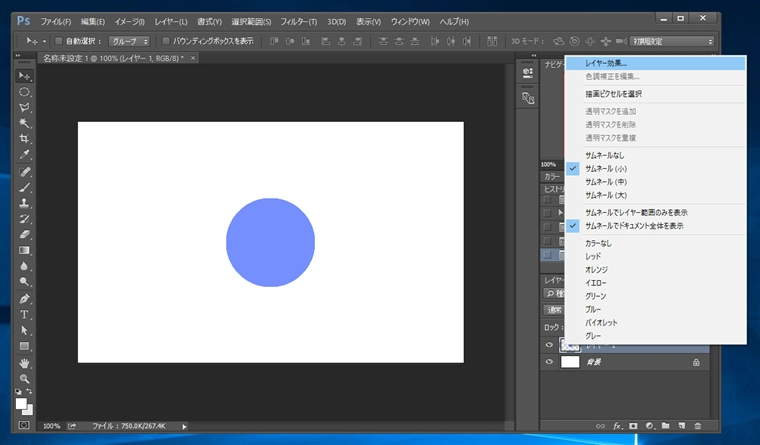The width and height of the screenshot is (760, 445).
Task: Select the Polygonal Lasso tool
Action: [24, 108]
